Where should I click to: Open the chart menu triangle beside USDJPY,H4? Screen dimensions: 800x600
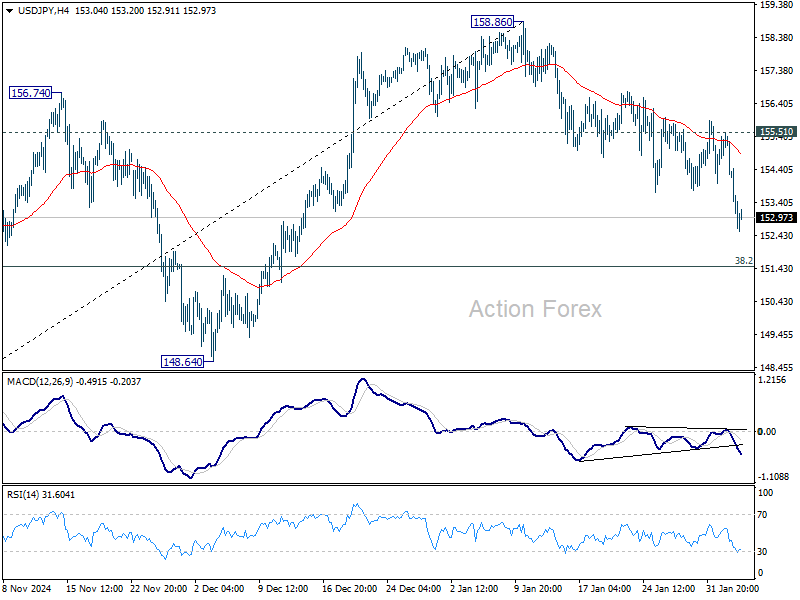point(10,11)
